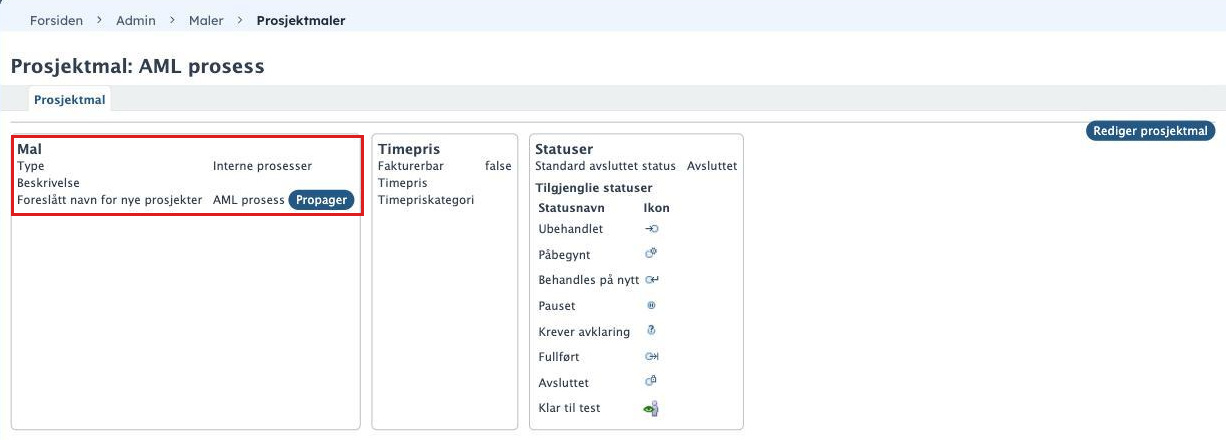Open the Admin breadcrumb link
Screen dimensions: 1226x440
pos(136,20)
